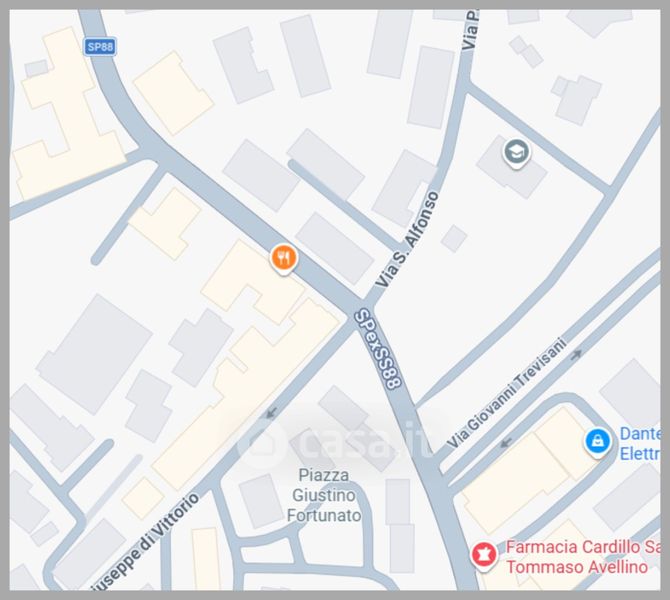Click the orange restaurant marker icon
The image size is (670, 600).
[283, 258]
